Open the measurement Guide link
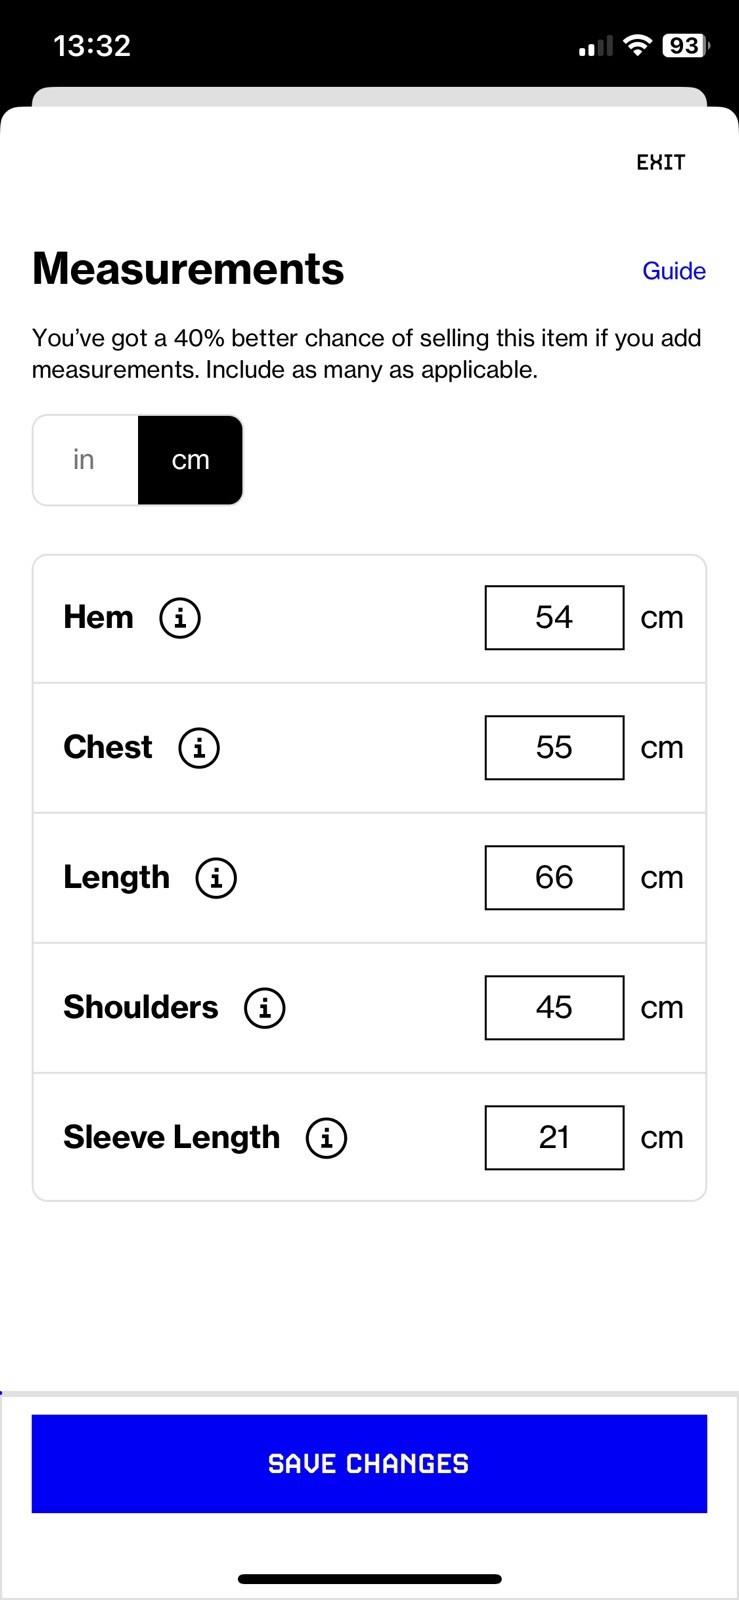Viewport: 739px width, 1600px height. (673, 271)
